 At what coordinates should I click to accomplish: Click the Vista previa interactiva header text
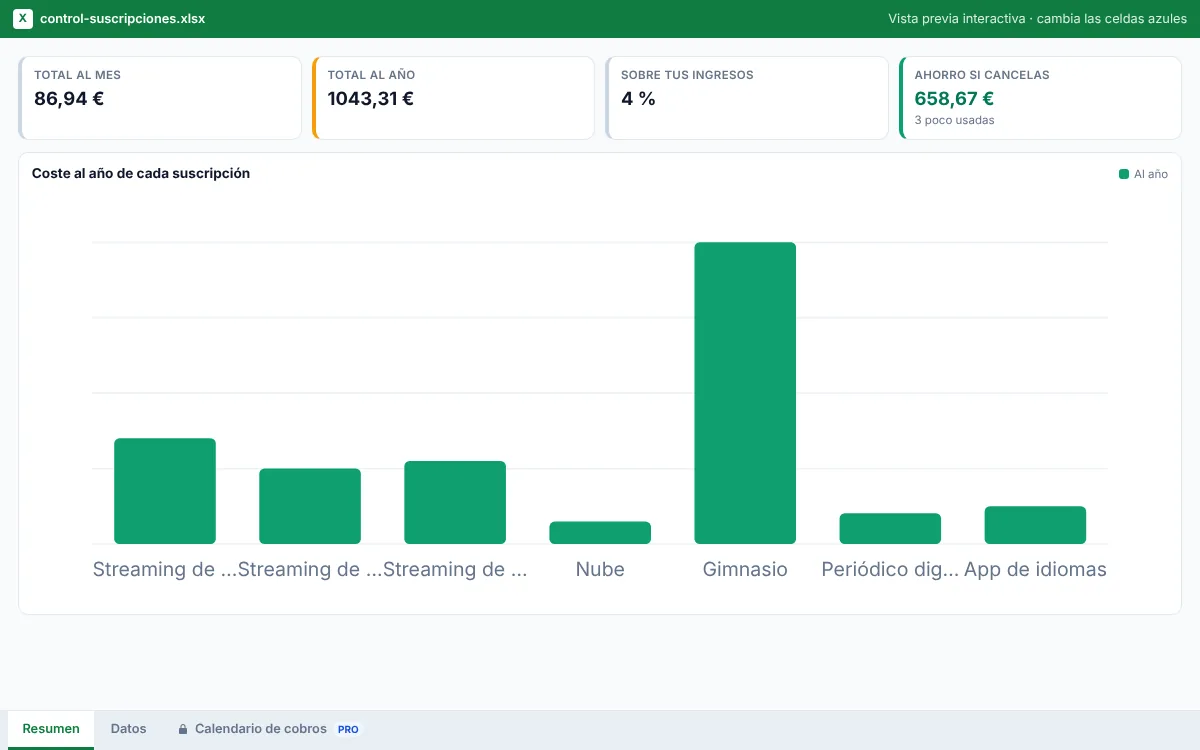point(1037,19)
